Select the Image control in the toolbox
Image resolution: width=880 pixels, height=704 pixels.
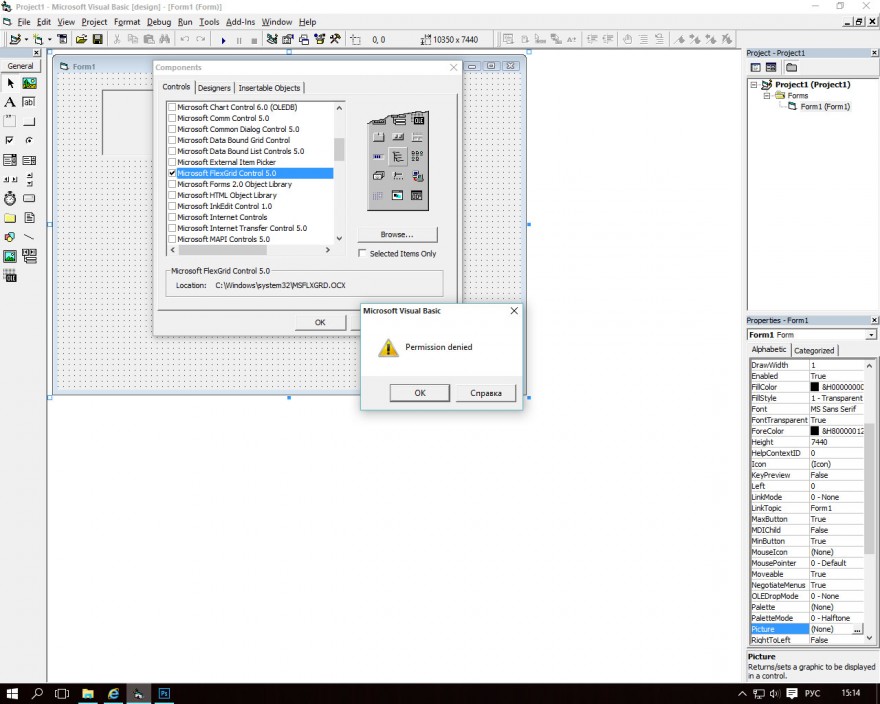point(10,257)
